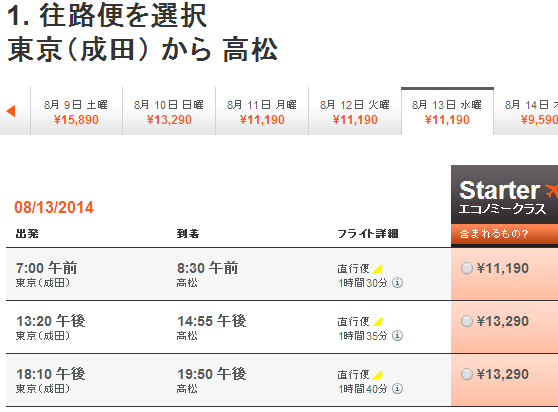558x412 pixels.
Task: Select the ¥13,290 Starter fare for 13:20 flight
Action: click(467, 321)
